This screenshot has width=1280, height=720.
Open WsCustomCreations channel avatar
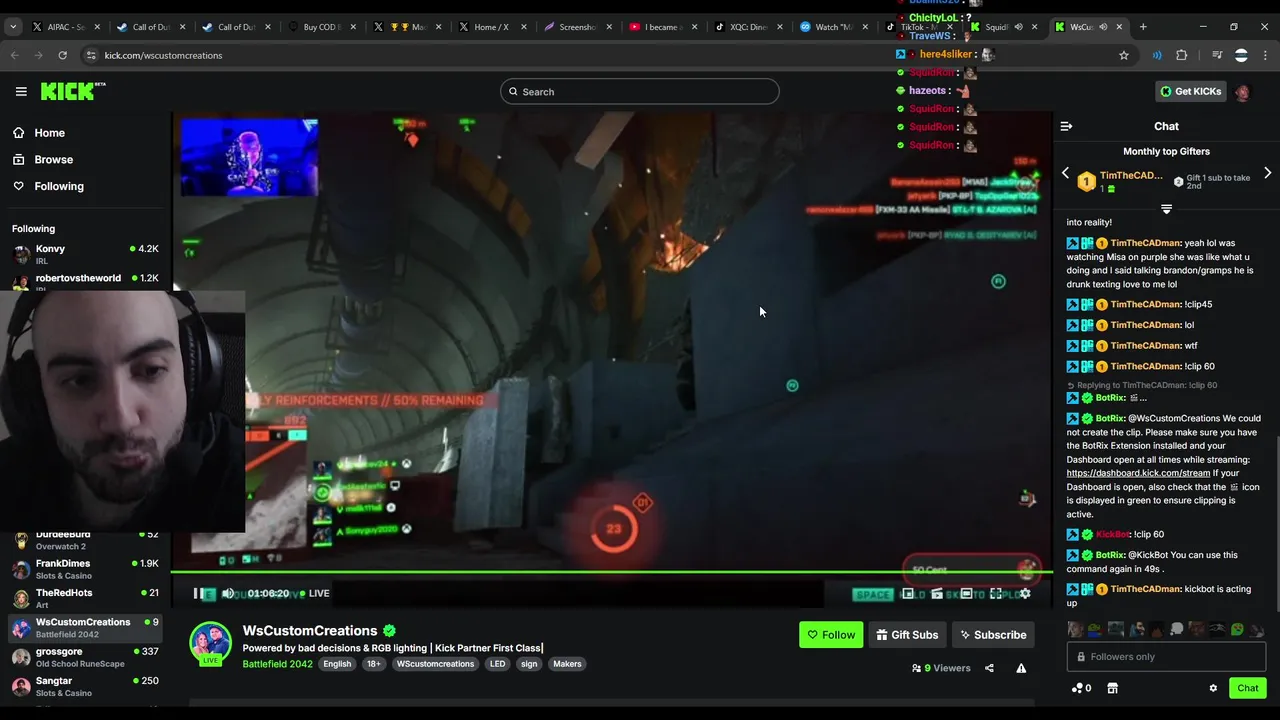pos(211,643)
